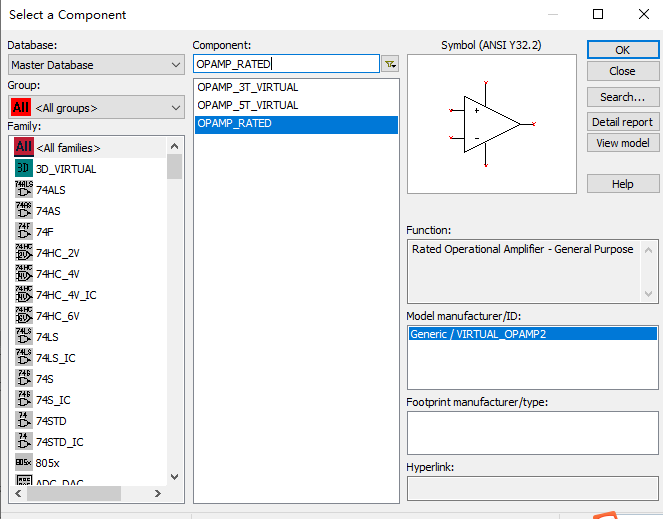Click Function box scroll down arrow
The width and height of the screenshot is (663, 519).
click(x=648, y=294)
